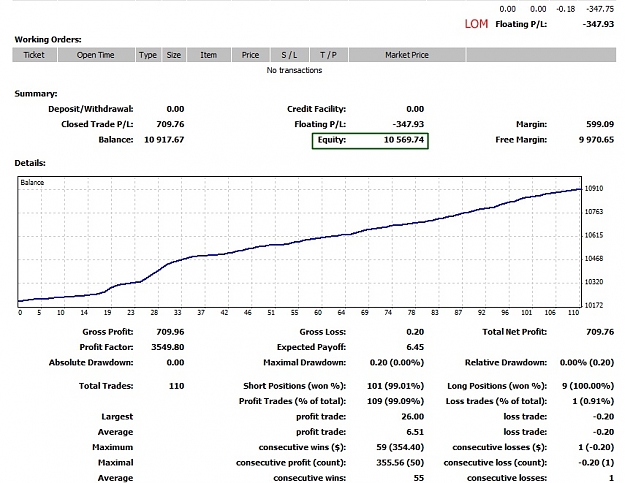Click the 10910 axis label on chart
The width and height of the screenshot is (625, 483).
(x=594, y=188)
